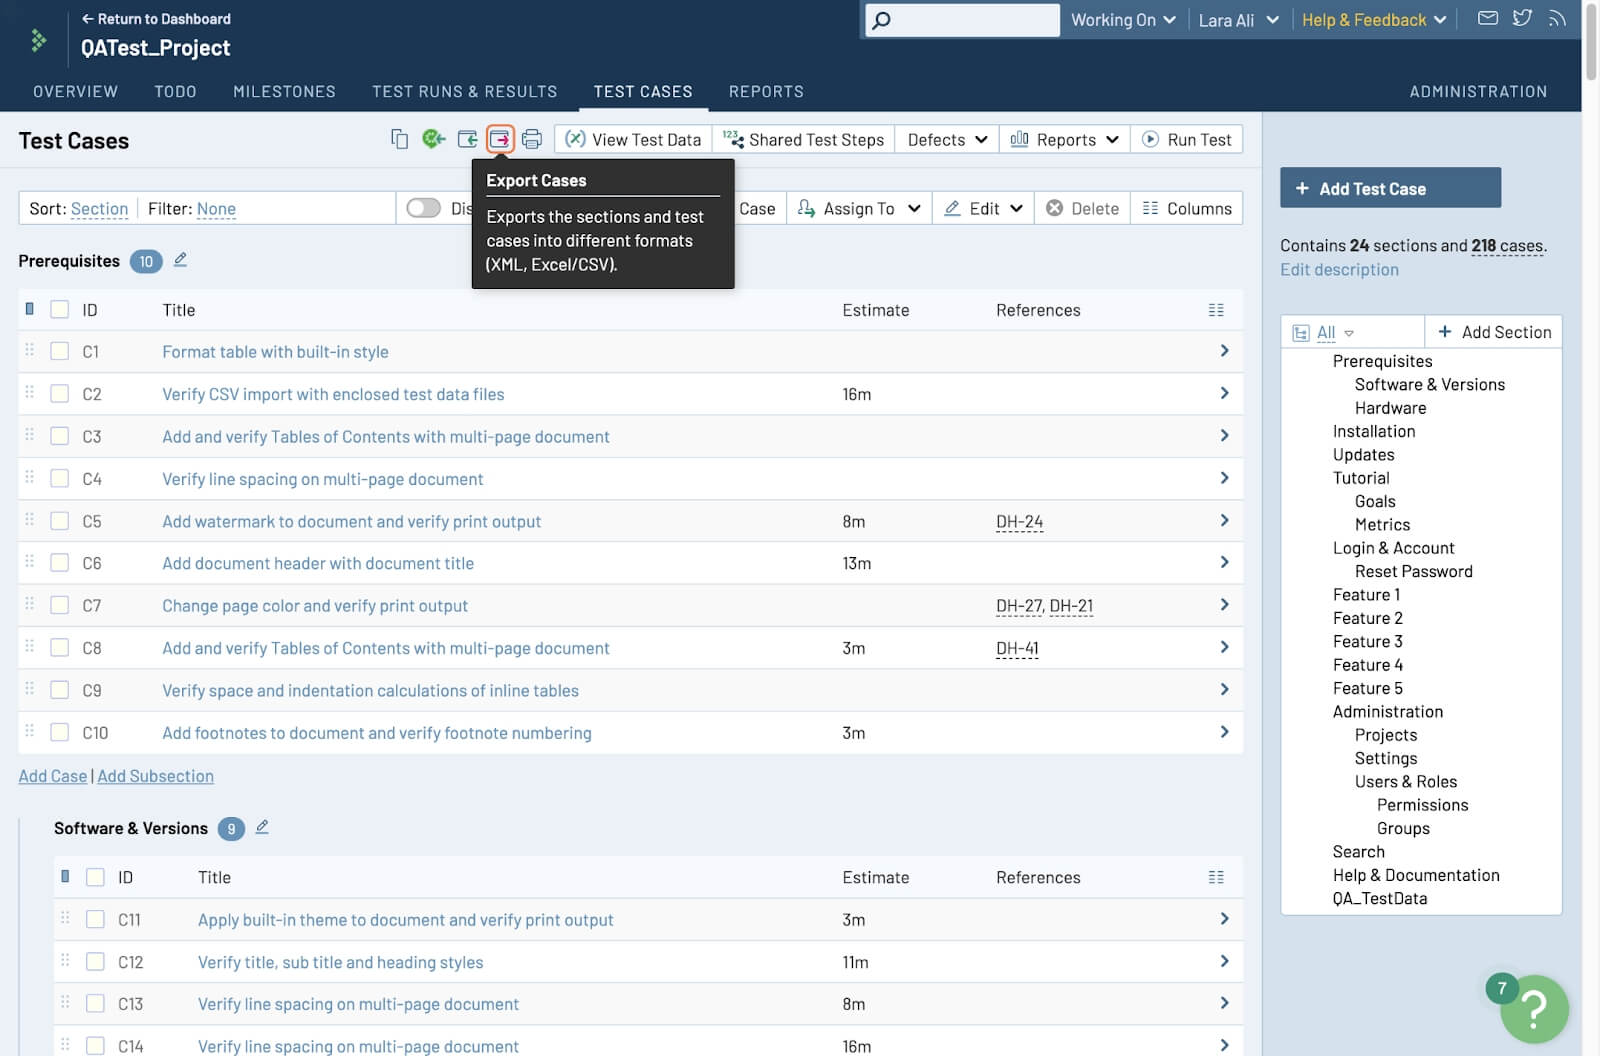
Task: Click the Export Cases icon
Action: [499, 139]
